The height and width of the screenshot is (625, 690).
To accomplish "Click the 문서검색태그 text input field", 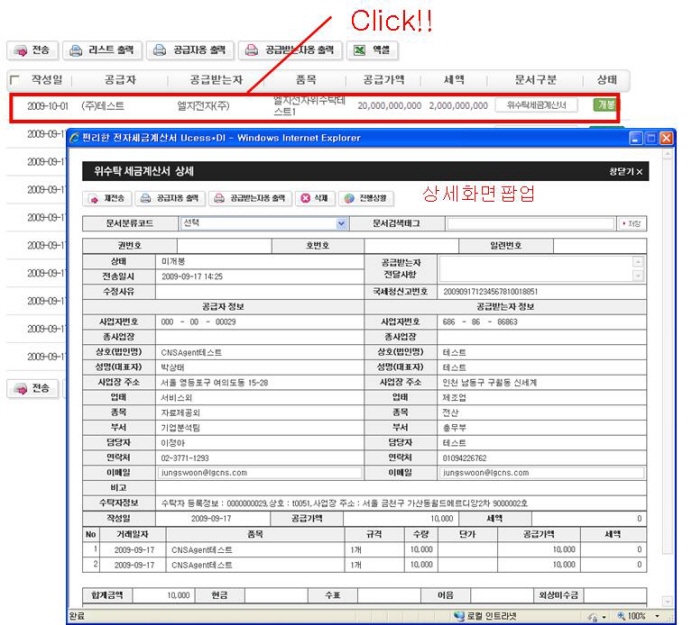I will [x=530, y=223].
